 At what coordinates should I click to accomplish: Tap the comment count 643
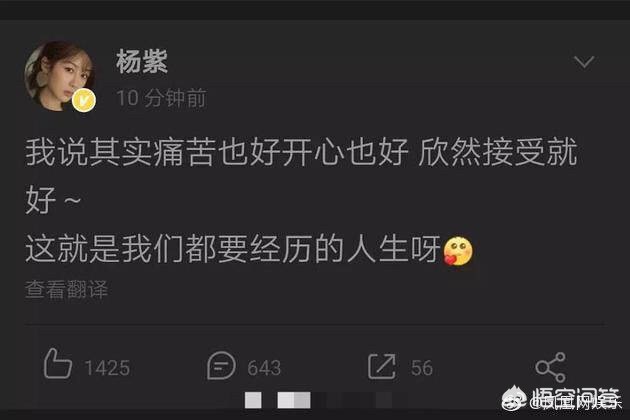tap(264, 368)
